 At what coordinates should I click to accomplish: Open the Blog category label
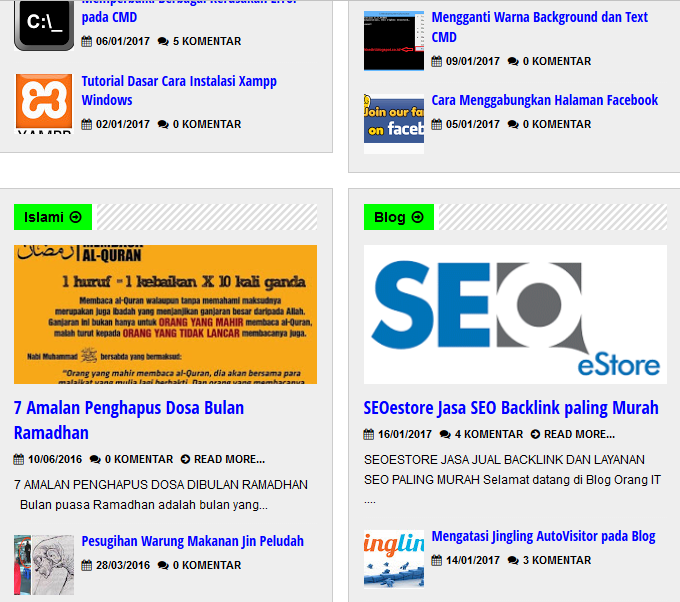click(x=399, y=217)
